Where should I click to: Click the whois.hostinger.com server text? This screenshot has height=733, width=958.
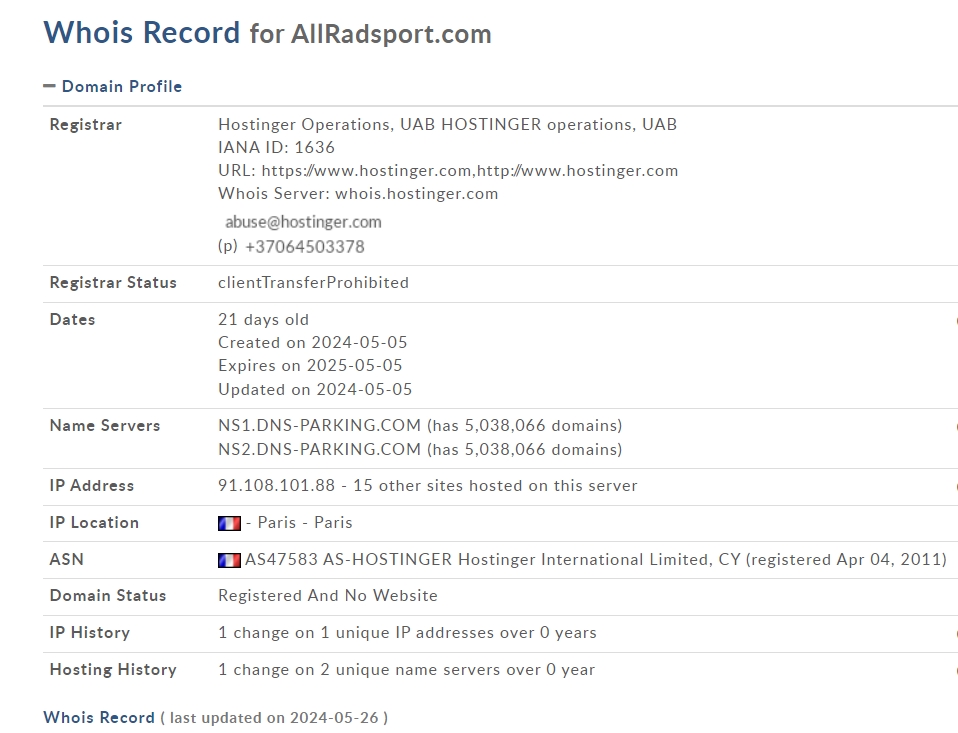pyautogui.click(x=416, y=193)
